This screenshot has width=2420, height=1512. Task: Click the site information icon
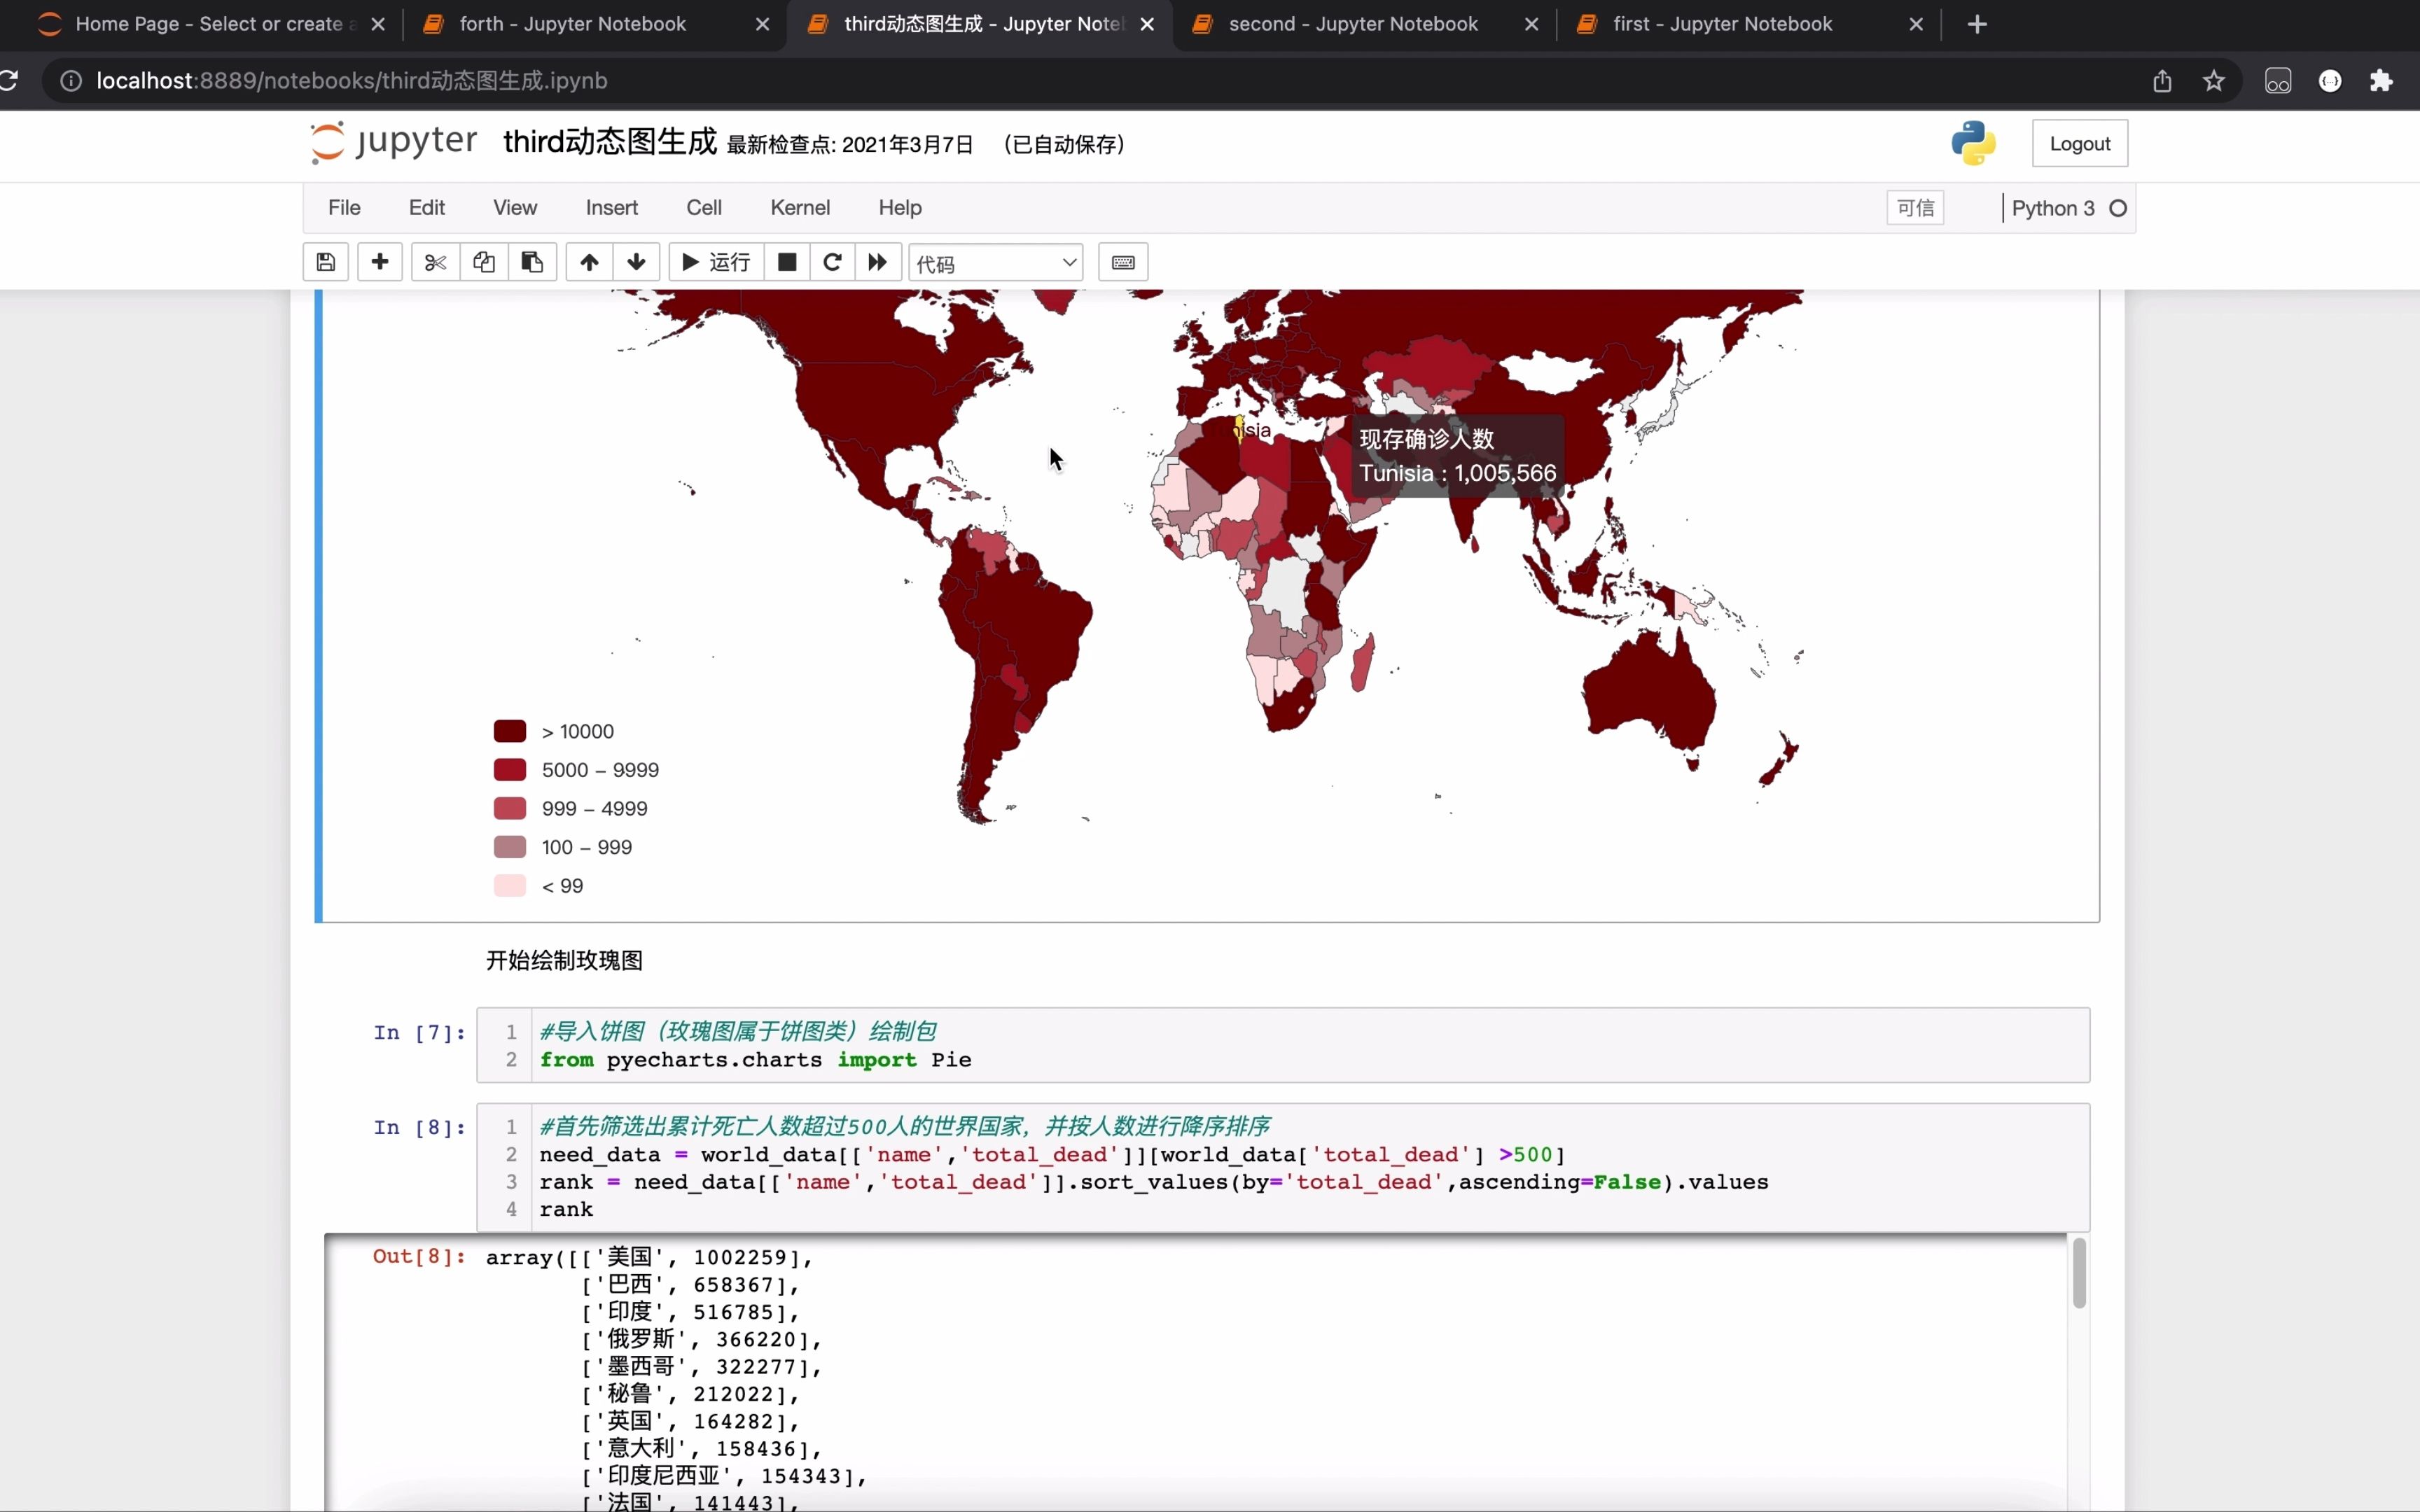70,80
